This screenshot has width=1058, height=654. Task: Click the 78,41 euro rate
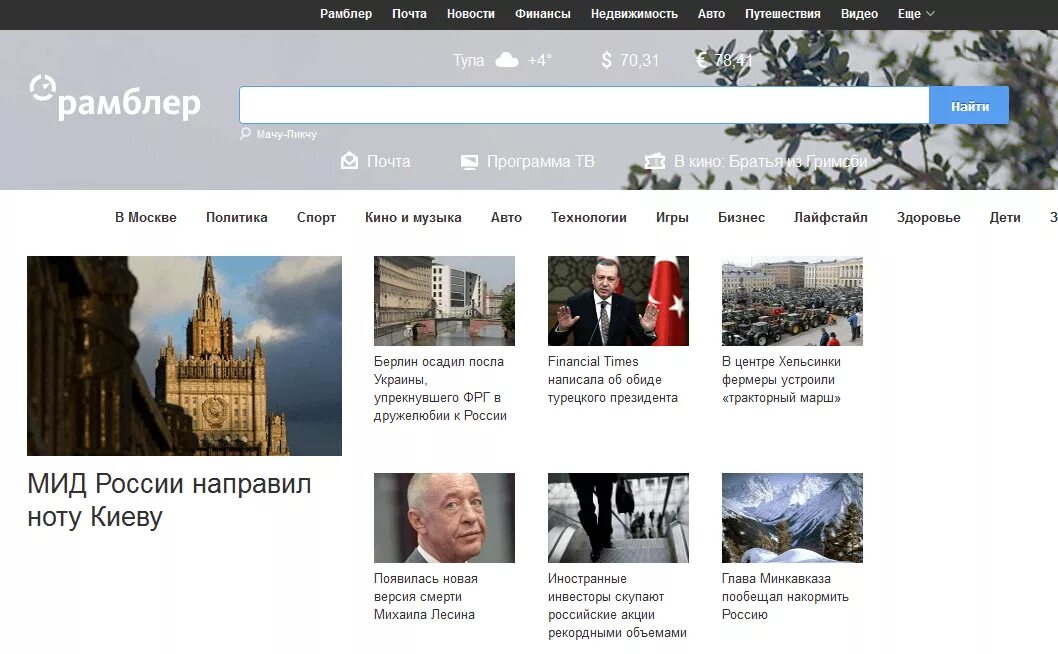coord(733,61)
